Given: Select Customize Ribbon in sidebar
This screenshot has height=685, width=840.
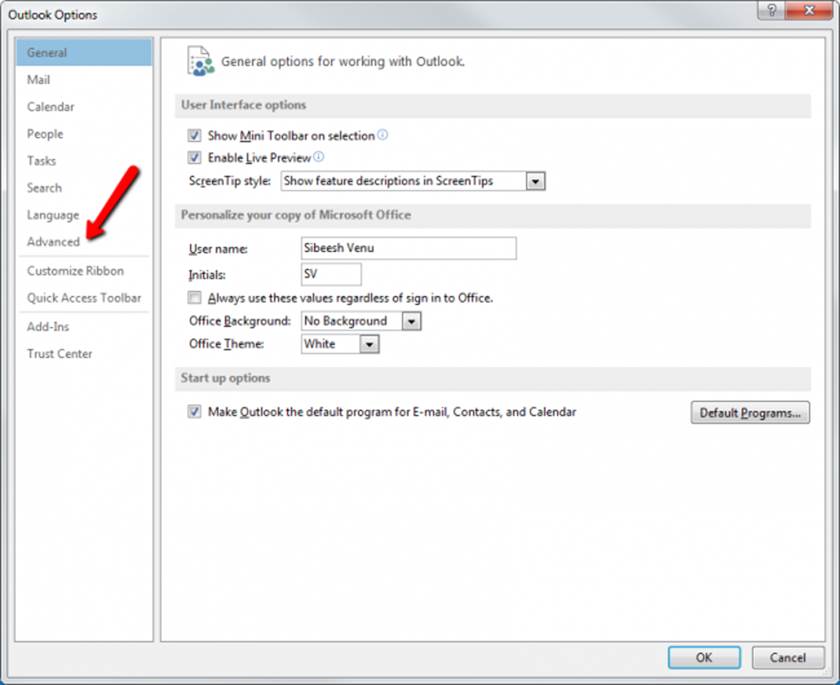Looking at the screenshot, I should (x=84, y=271).
